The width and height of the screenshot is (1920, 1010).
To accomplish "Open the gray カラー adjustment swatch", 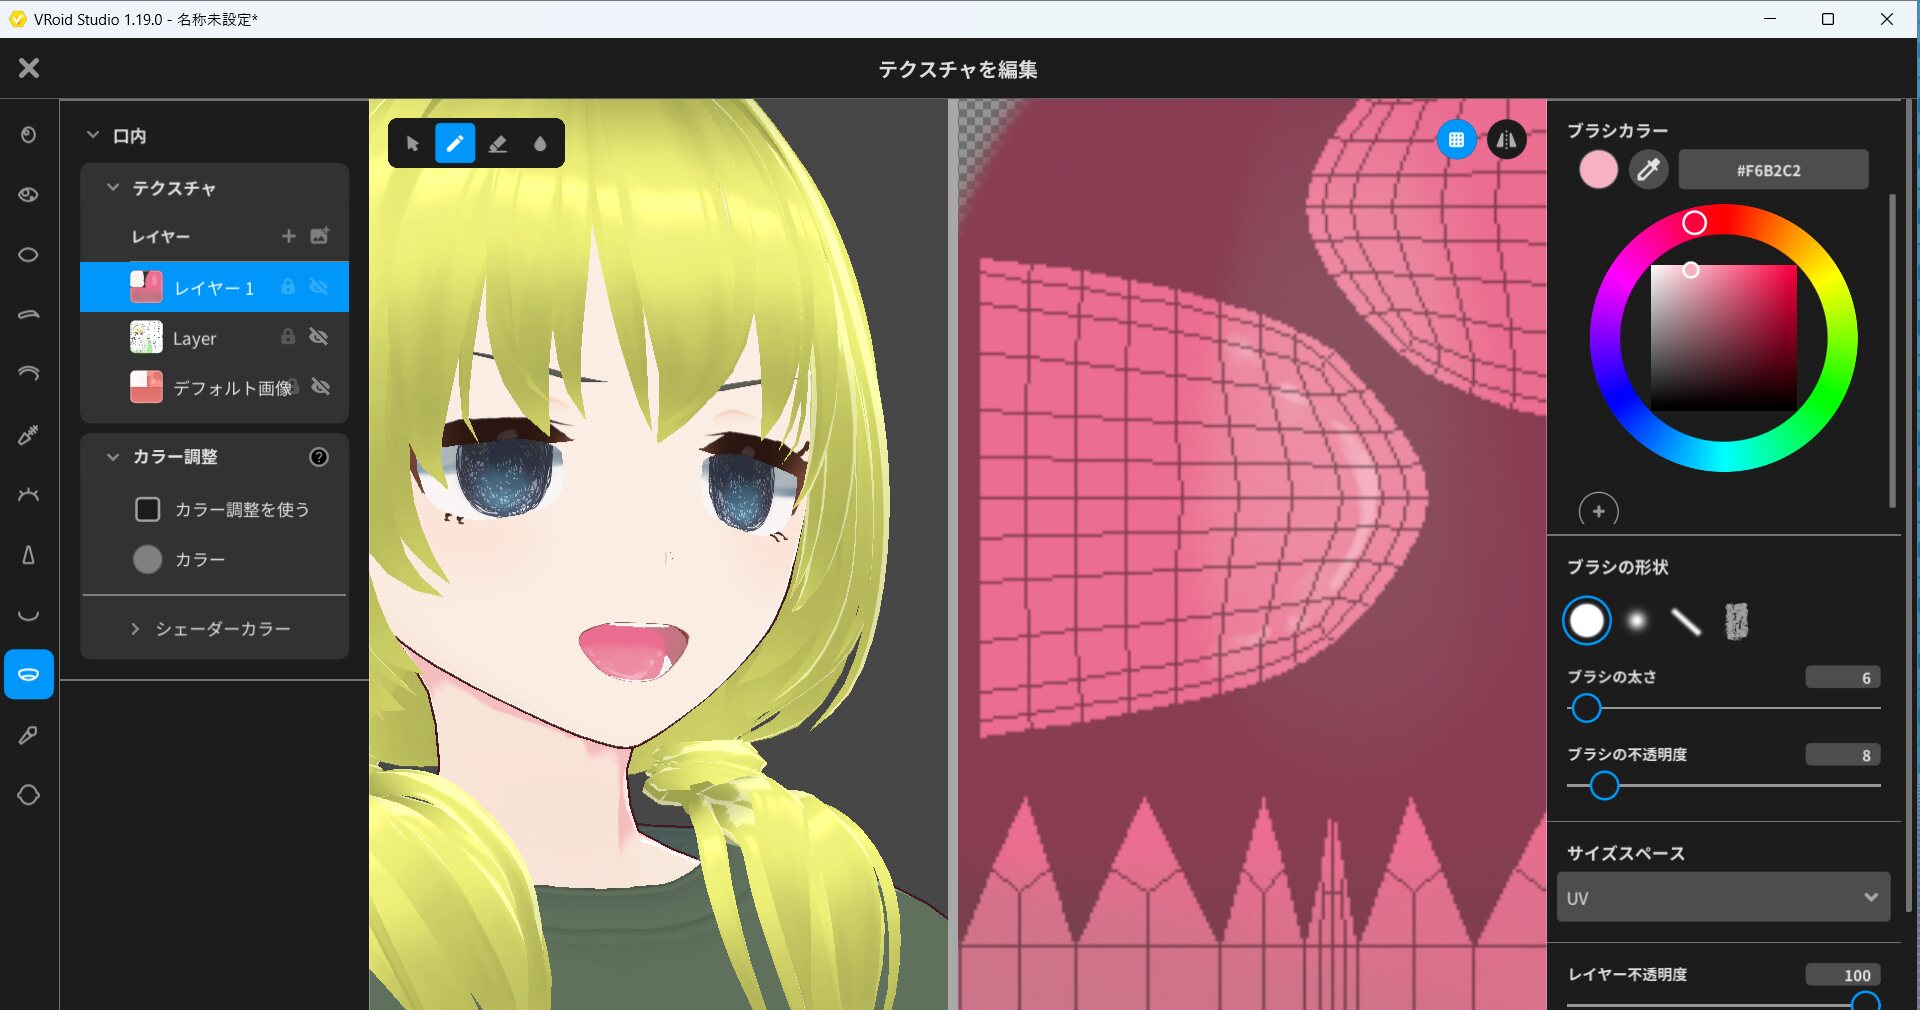I will pyautogui.click(x=148, y=559).
